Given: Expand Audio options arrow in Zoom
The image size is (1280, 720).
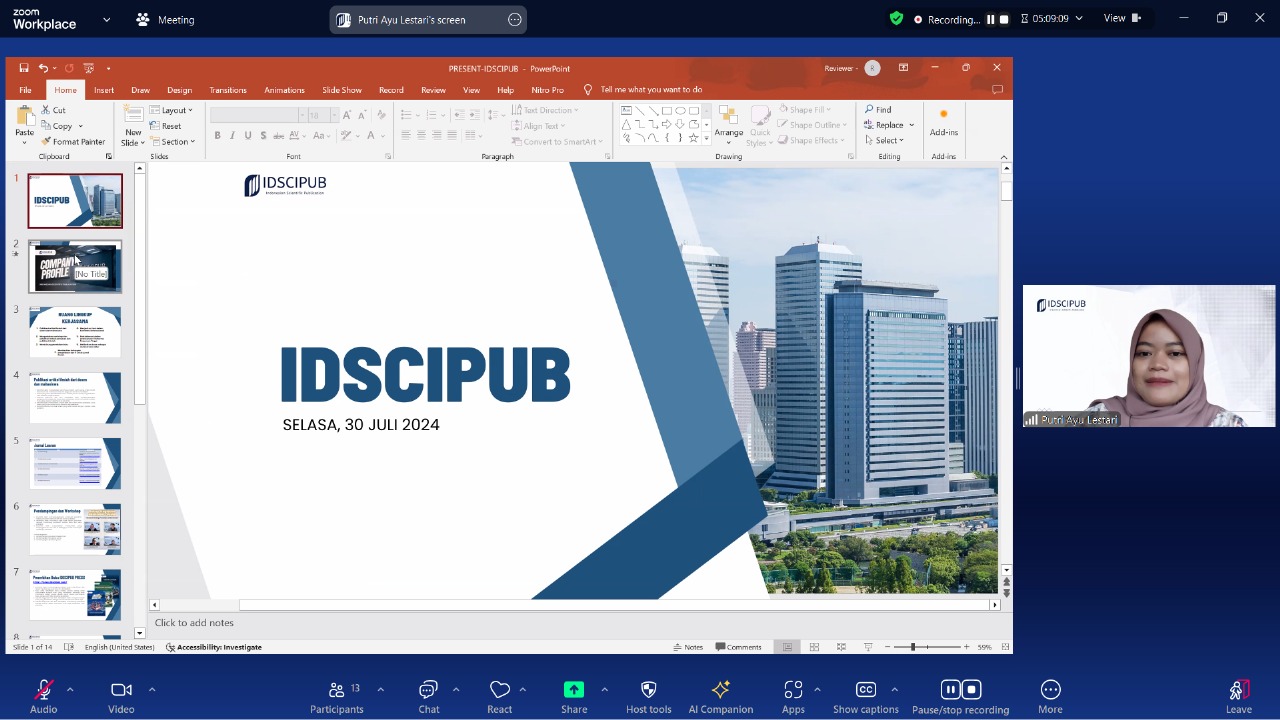Looking at the screenshot, I should pyautogui.click(x=70, y=689).
